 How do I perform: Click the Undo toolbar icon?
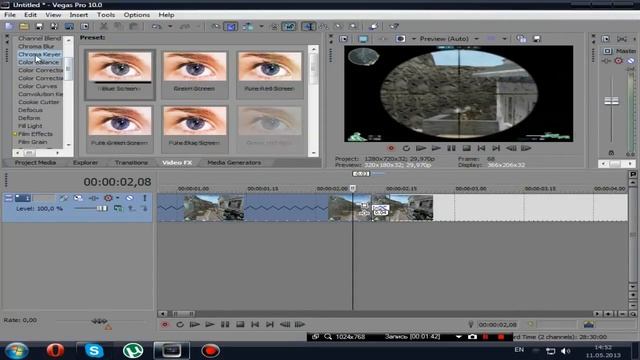(x=157, y=27)
